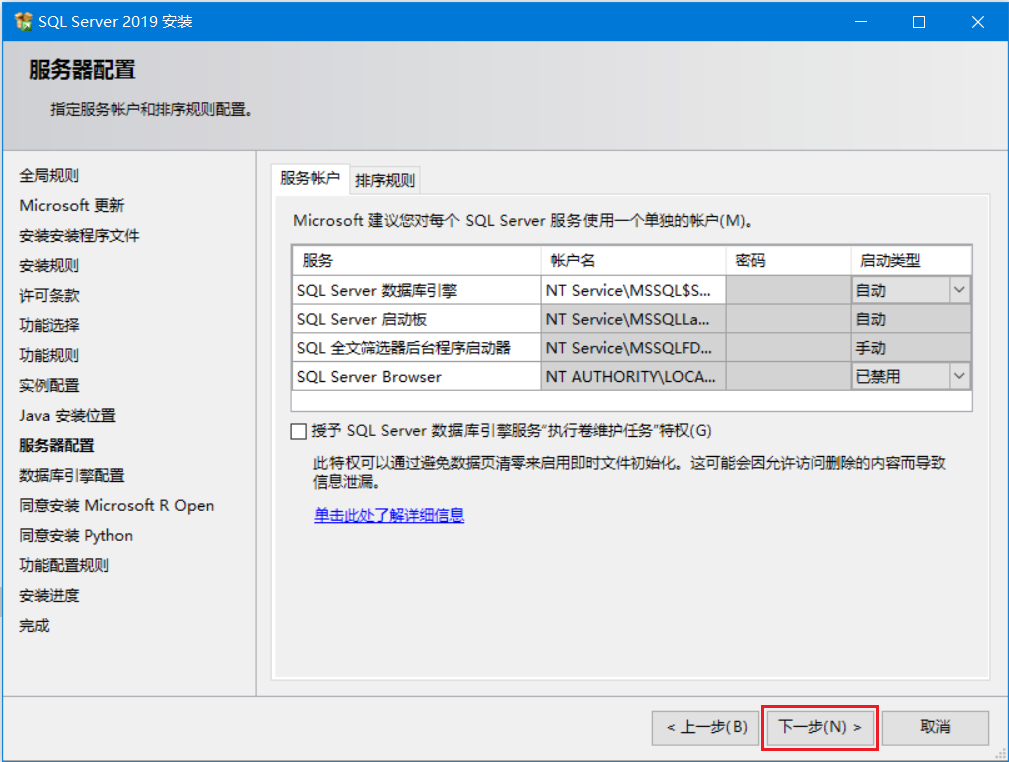Select 同意安装 Microsoft R Open step
Viewport: 1009px width, 762px height.
(x=116, y=505)
